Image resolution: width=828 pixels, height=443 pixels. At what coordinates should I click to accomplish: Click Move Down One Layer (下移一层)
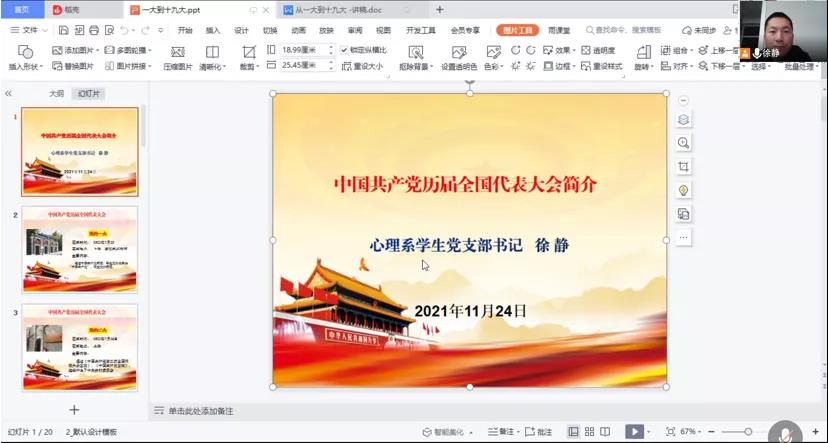coord(720,66)
